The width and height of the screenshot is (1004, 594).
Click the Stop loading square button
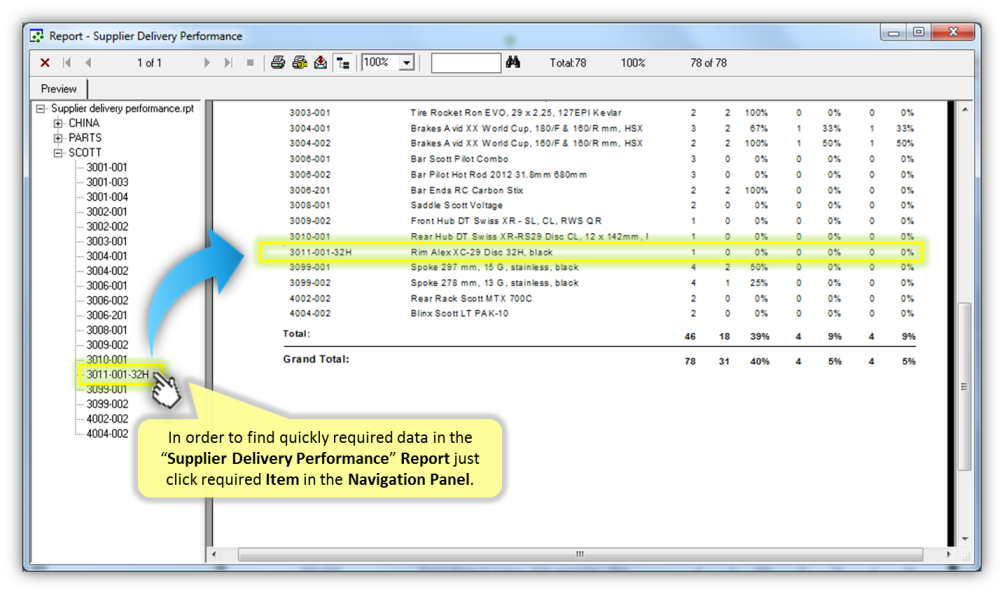click(250, 63)
